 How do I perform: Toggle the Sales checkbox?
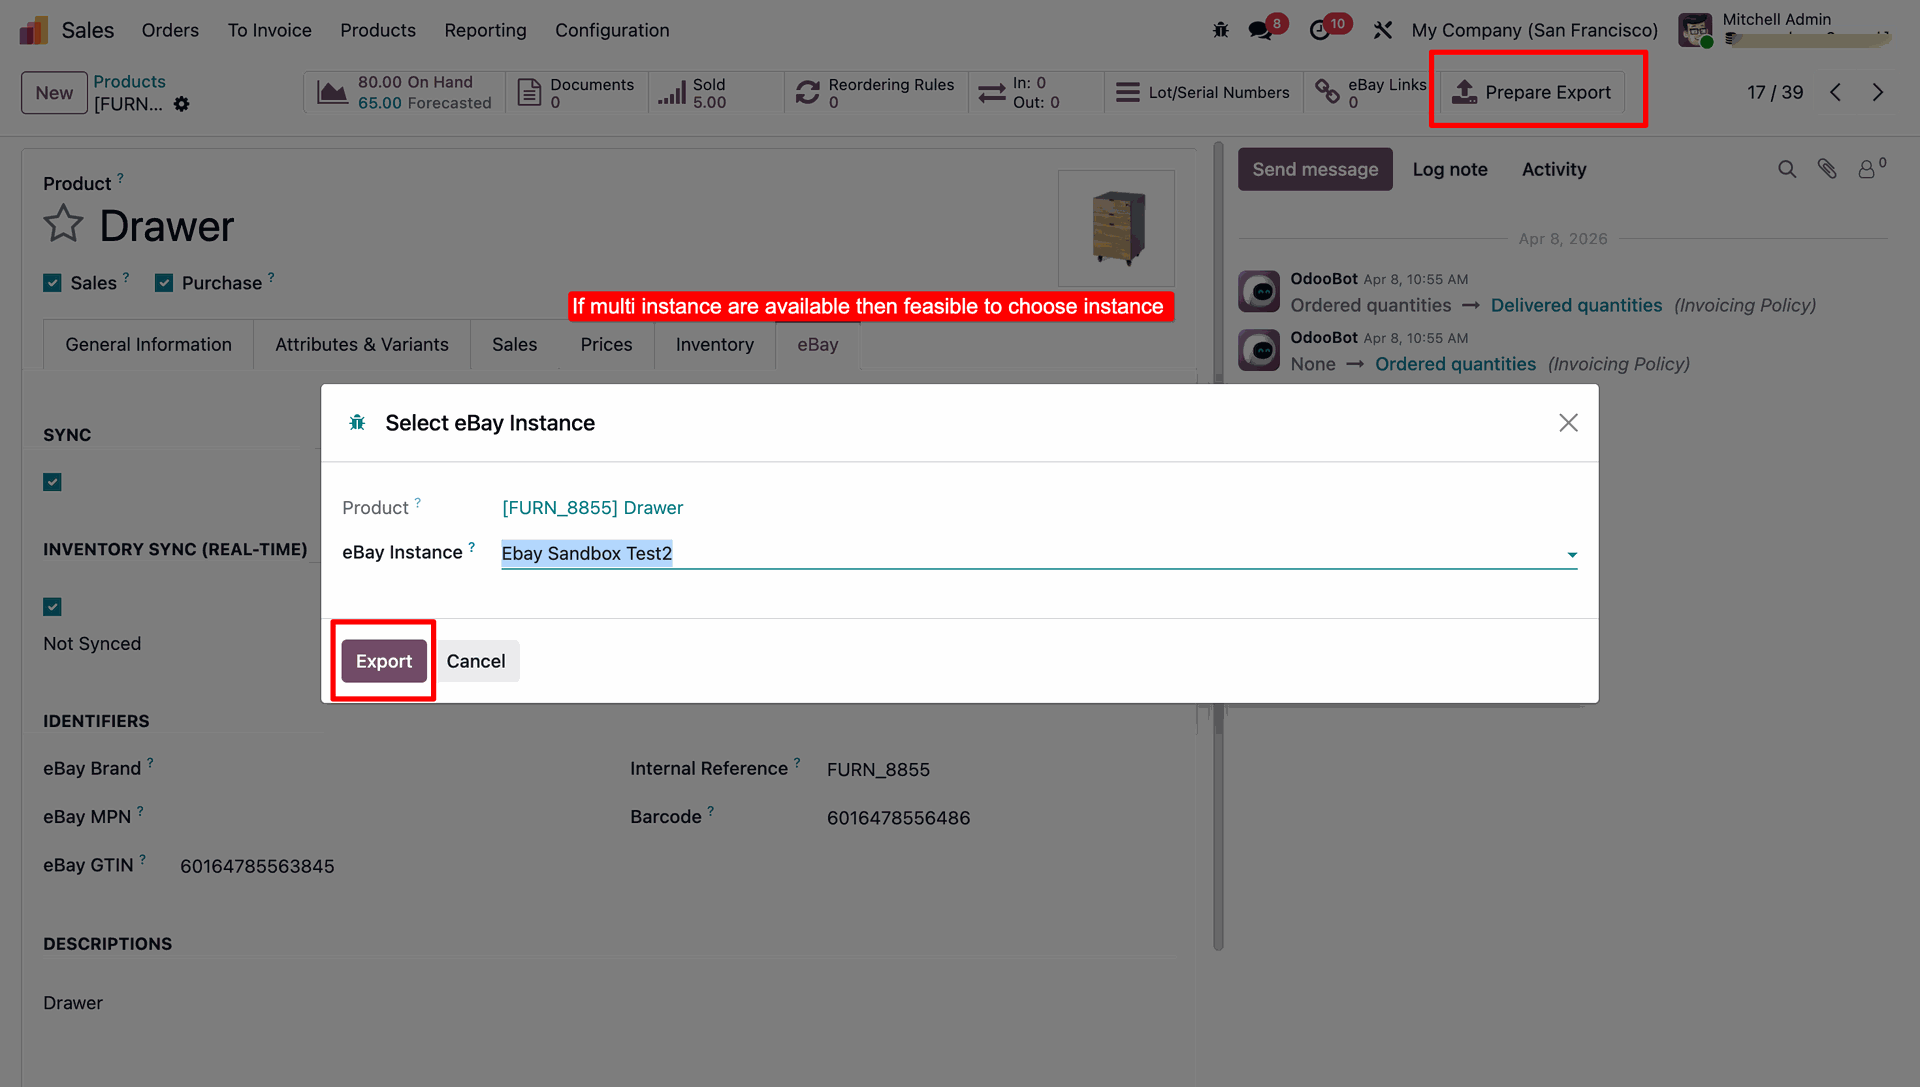pyautogui.click(x=52, y=283)
